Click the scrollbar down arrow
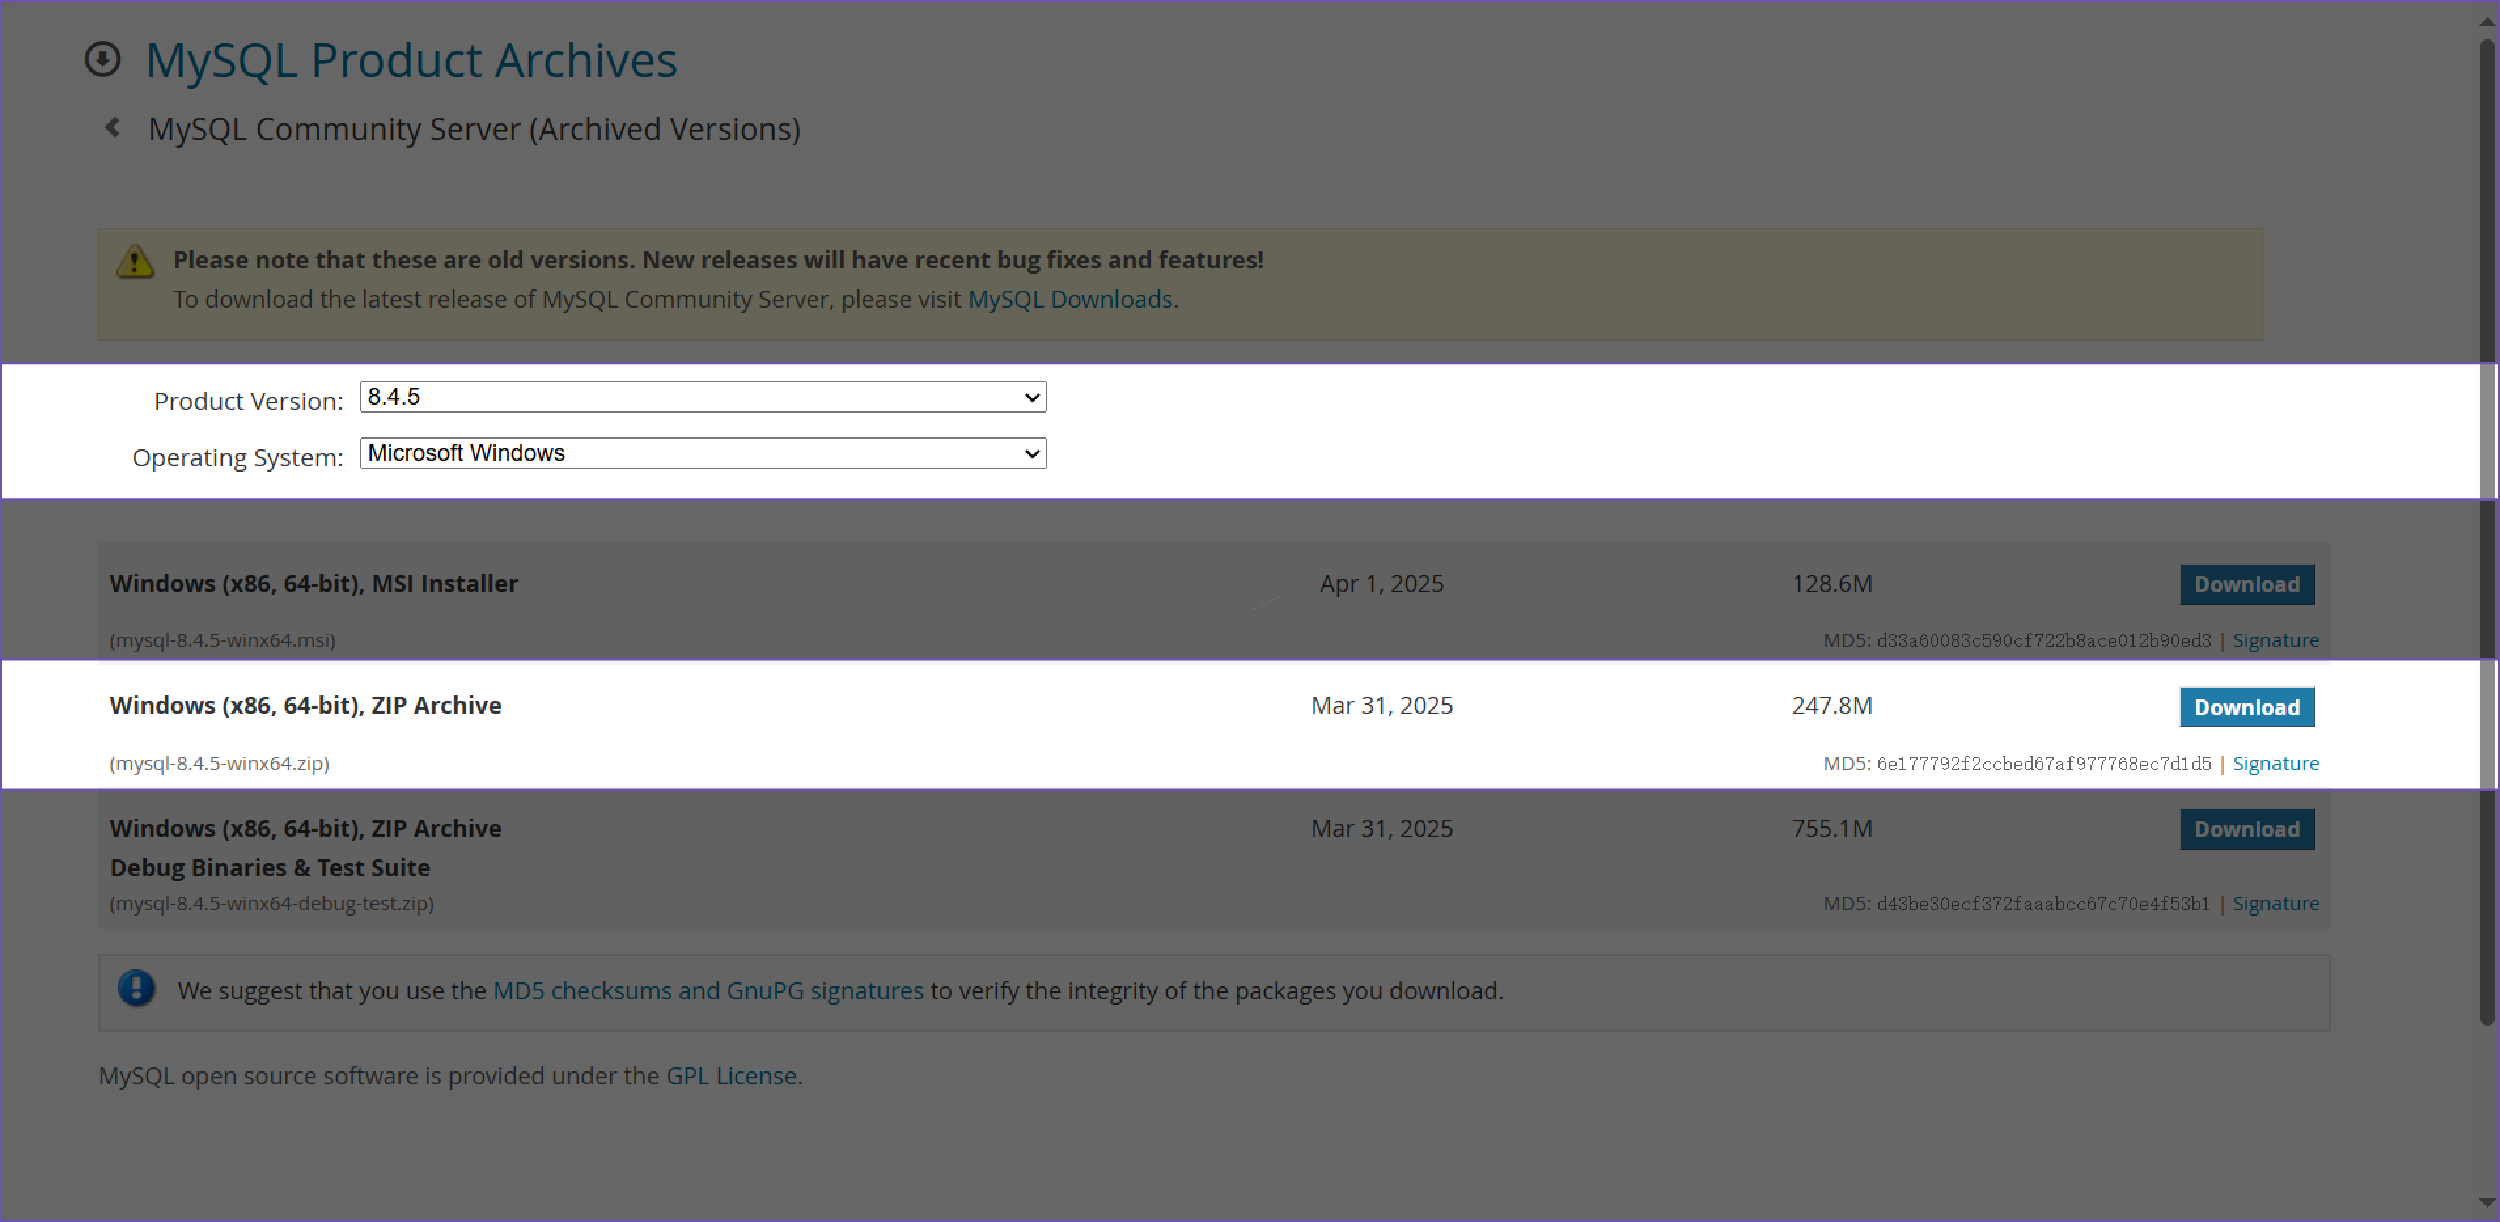The height and width of the screenshot is (1222, 2500). 2487,1202
